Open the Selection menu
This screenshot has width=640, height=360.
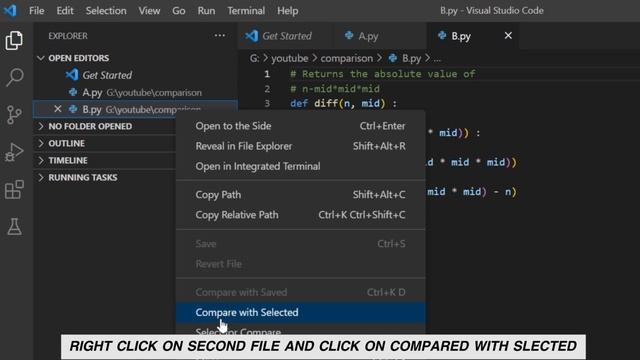[x=106, y=11]
